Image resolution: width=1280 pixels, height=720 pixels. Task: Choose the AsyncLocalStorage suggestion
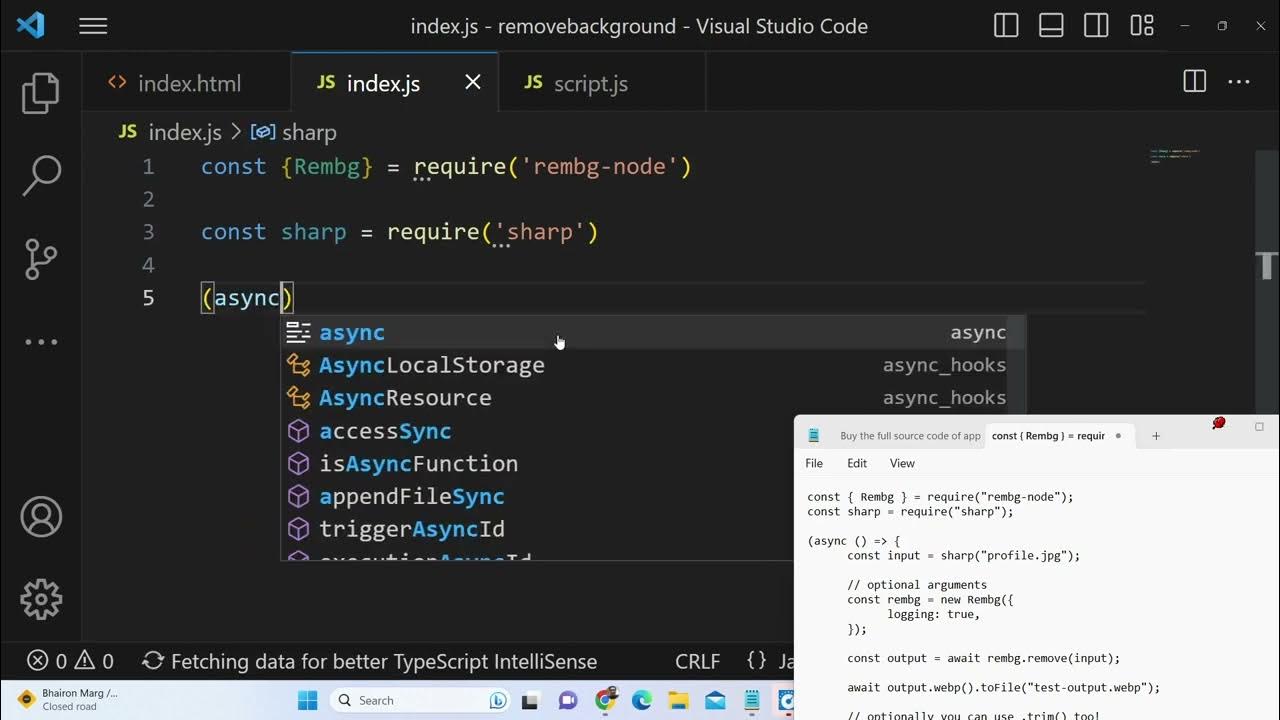[x=653, y=365]
